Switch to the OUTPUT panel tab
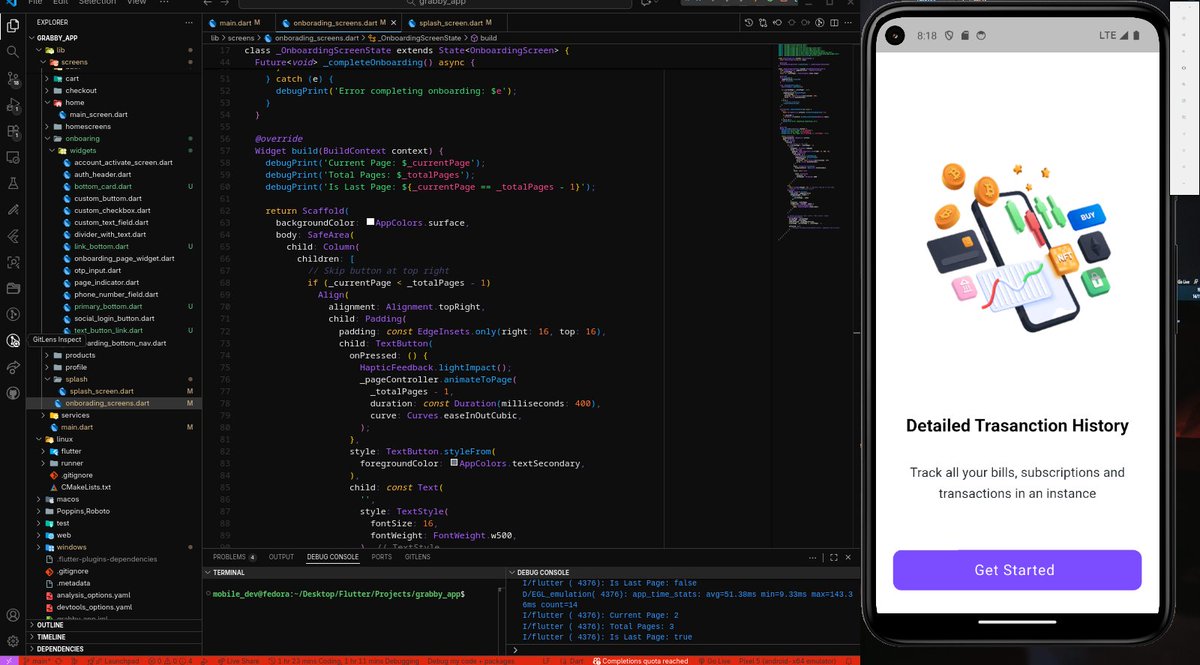 (281, 557)
